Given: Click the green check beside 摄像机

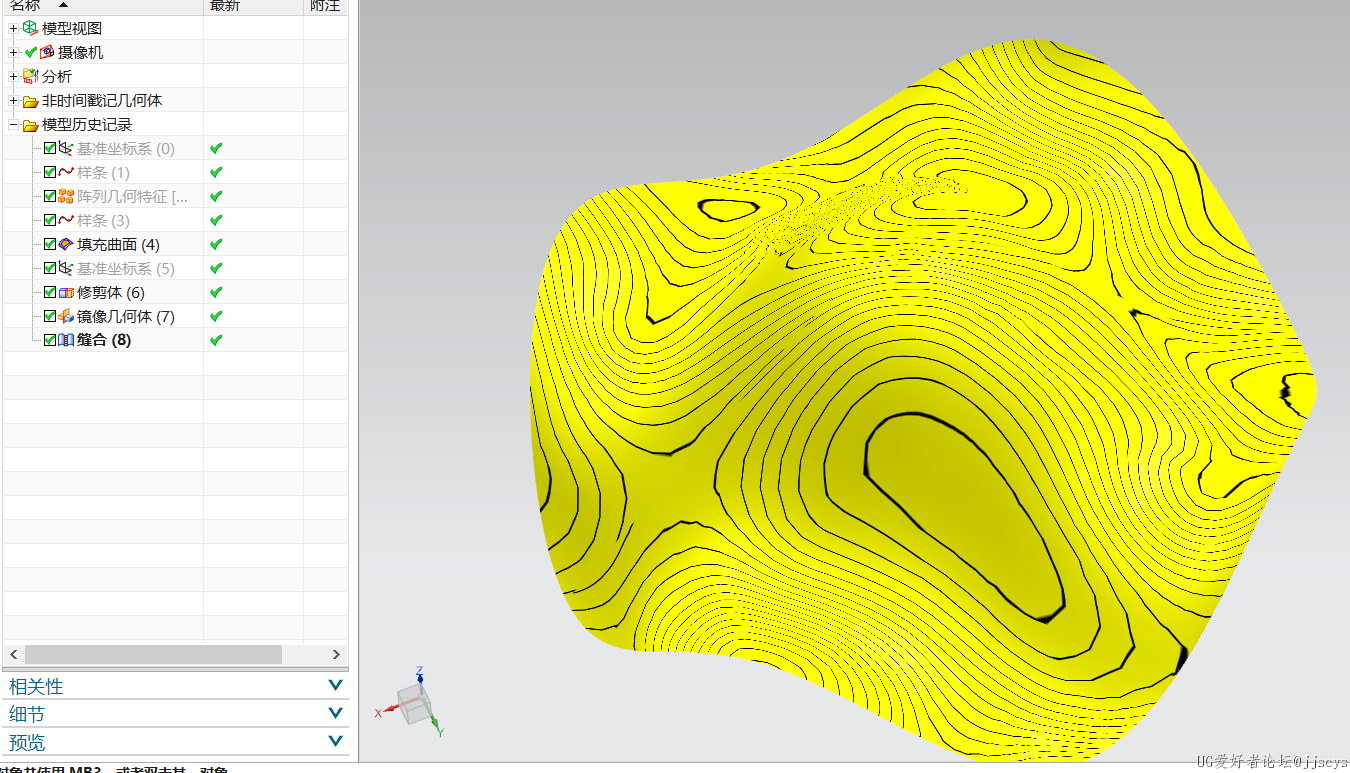Looking at the screenshot, I should point(31,52).
